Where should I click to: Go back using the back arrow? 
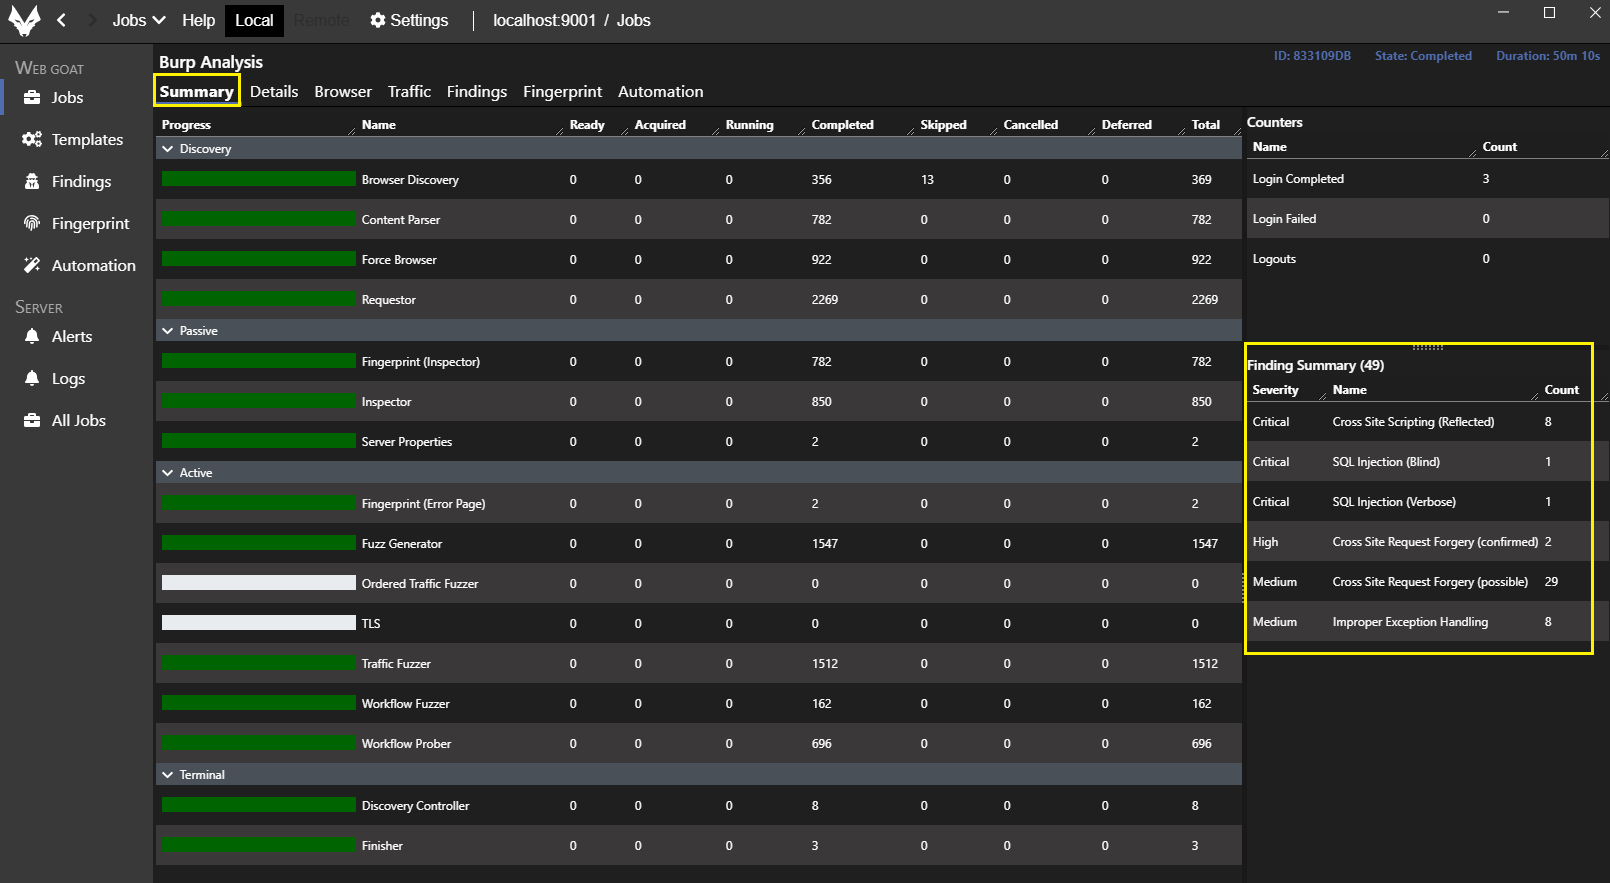coord(61,20)
